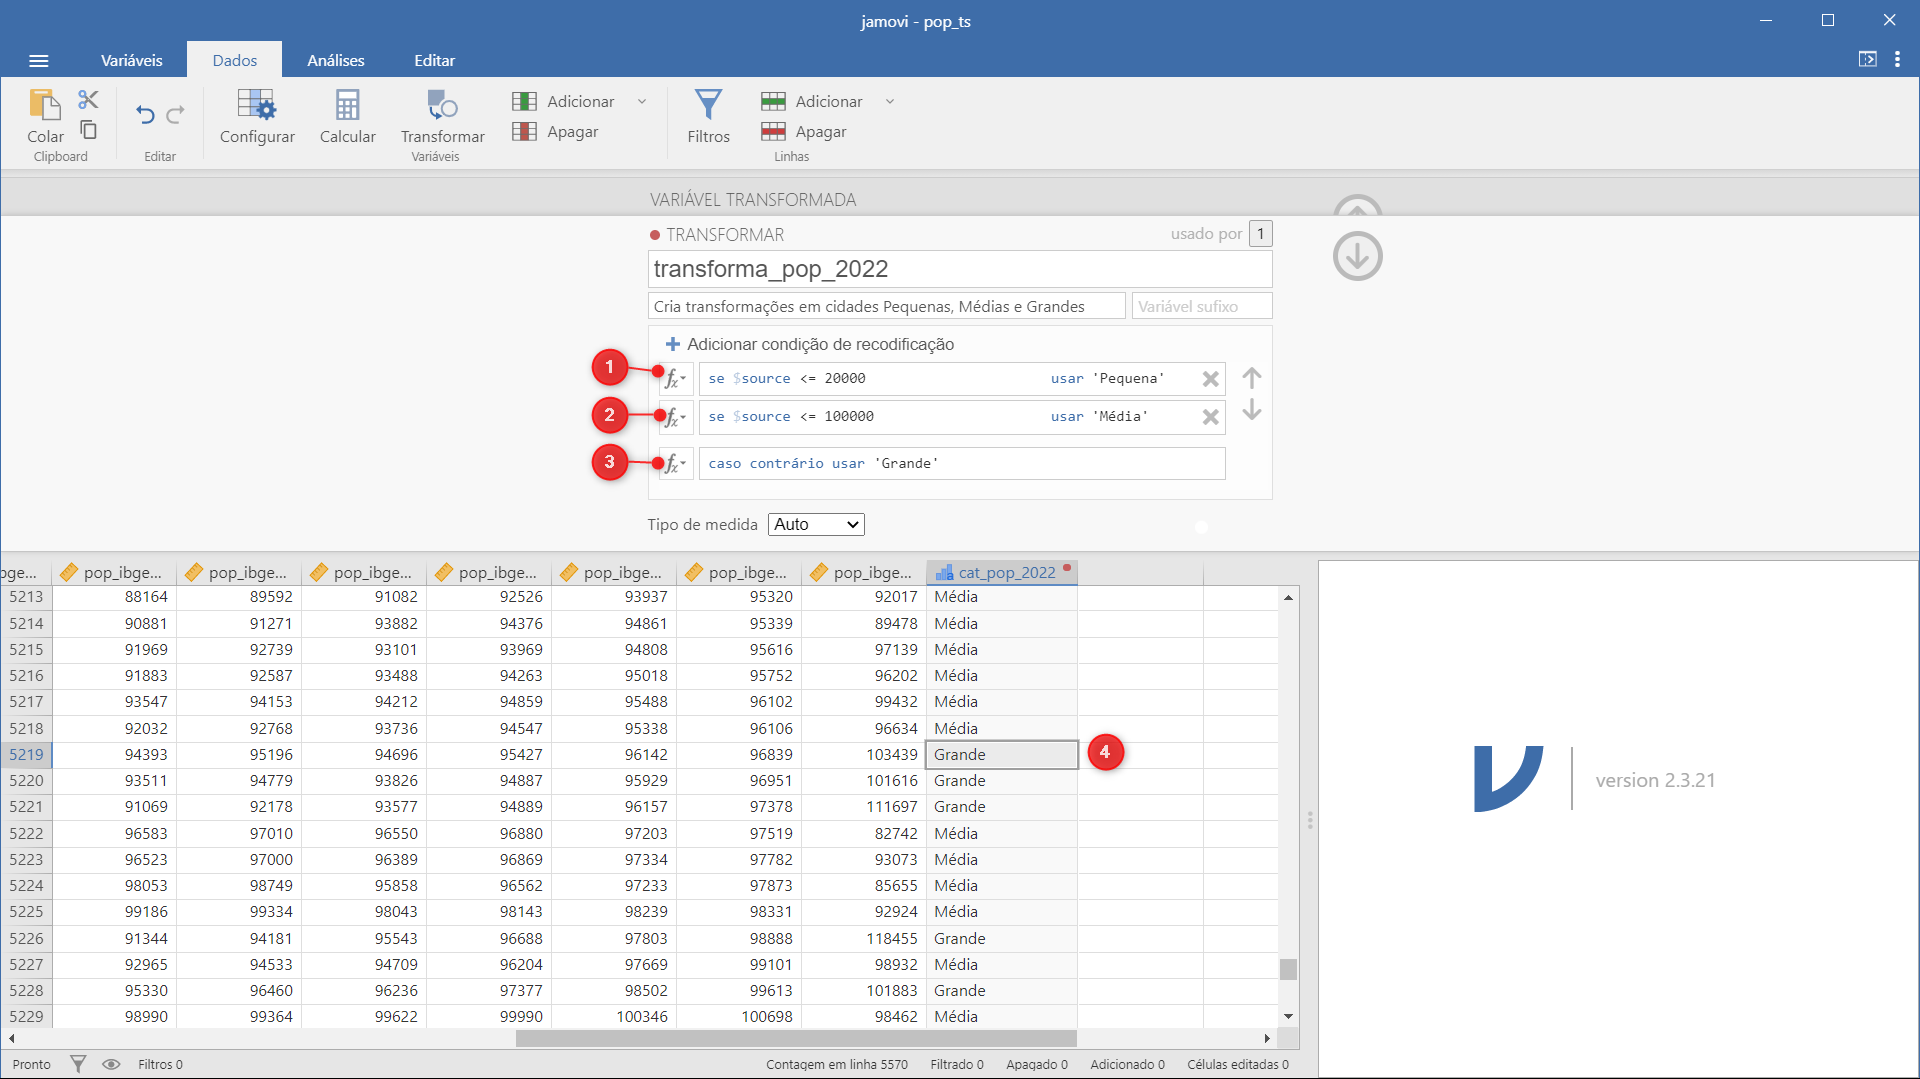The image size is (1920, 1079).
Task: Expand the variables Adicionar dropdown arrow
Action: 642,102
